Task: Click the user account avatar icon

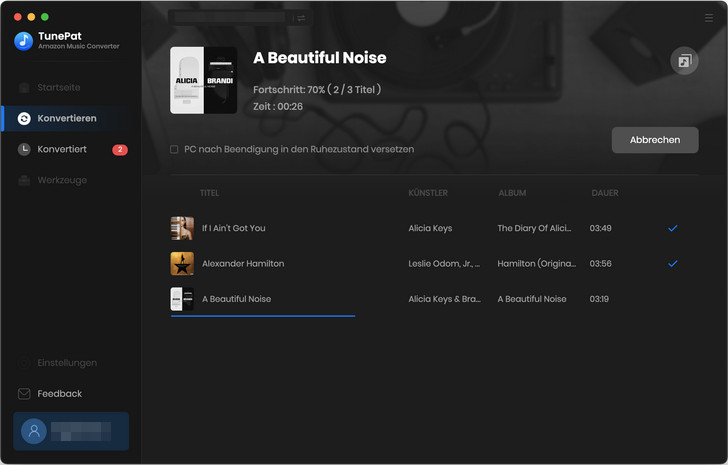Action: [34, 431]
